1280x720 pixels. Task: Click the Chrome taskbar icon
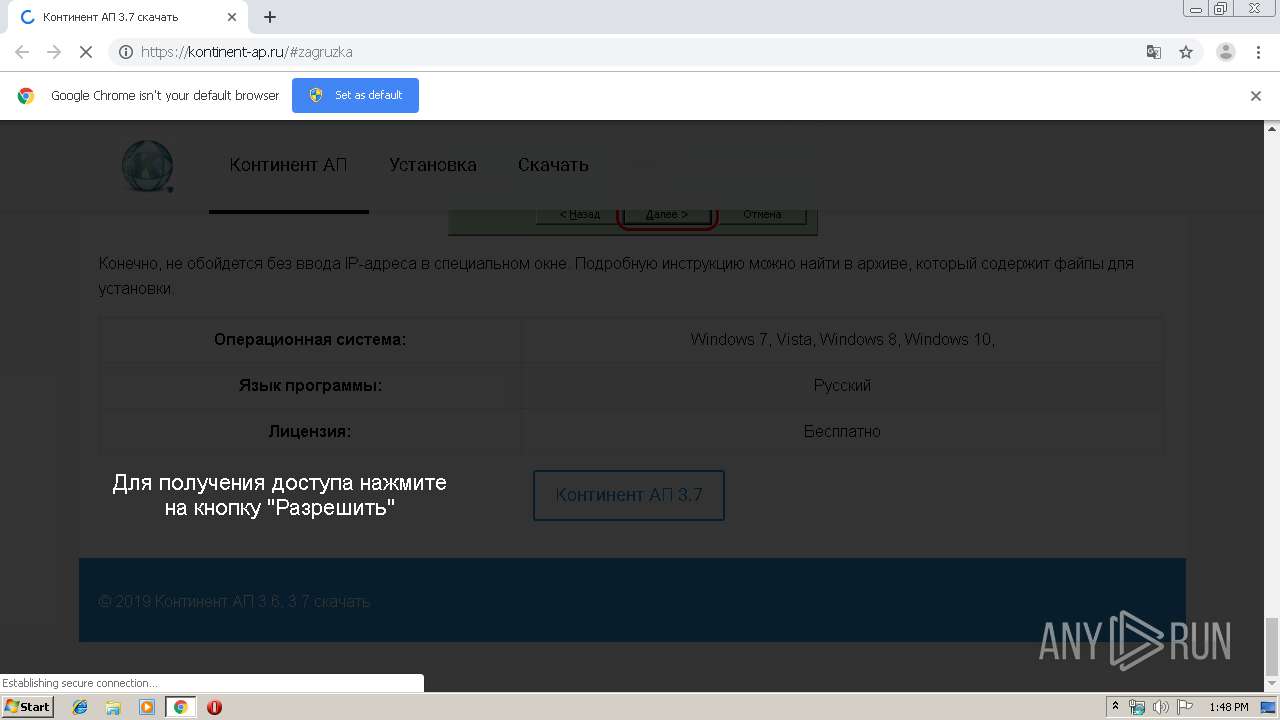click(181, 707)
